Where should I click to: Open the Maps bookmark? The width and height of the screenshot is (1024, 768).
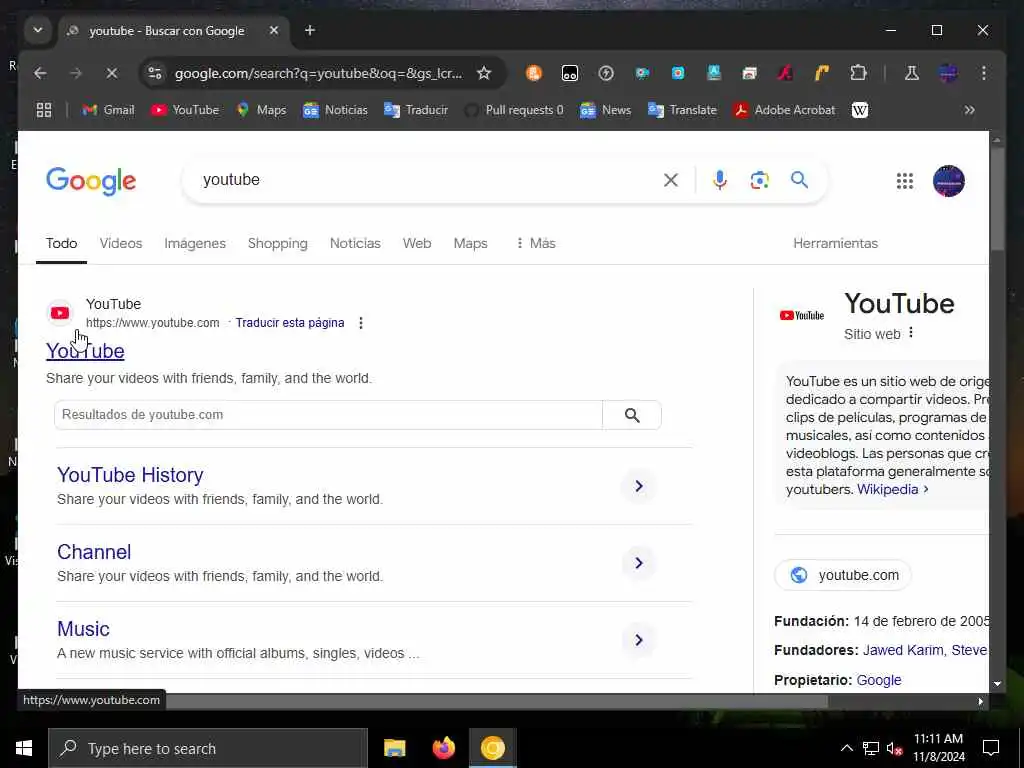pyautogui.click(x=261, y=110)
